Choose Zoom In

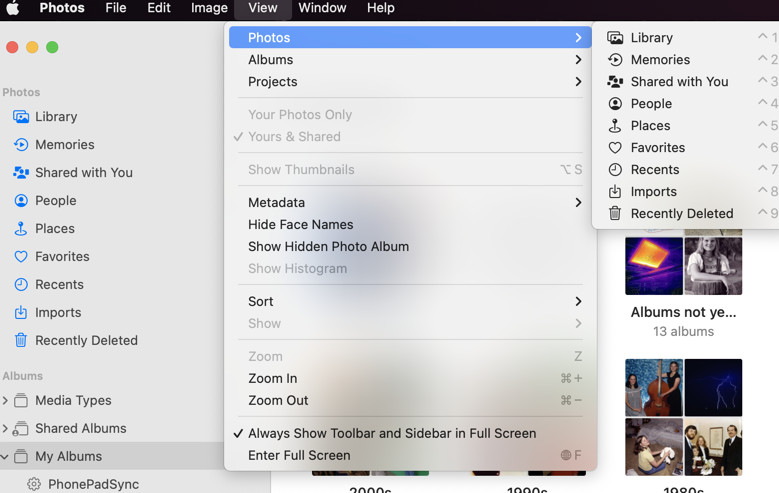(x=410, y=379)
